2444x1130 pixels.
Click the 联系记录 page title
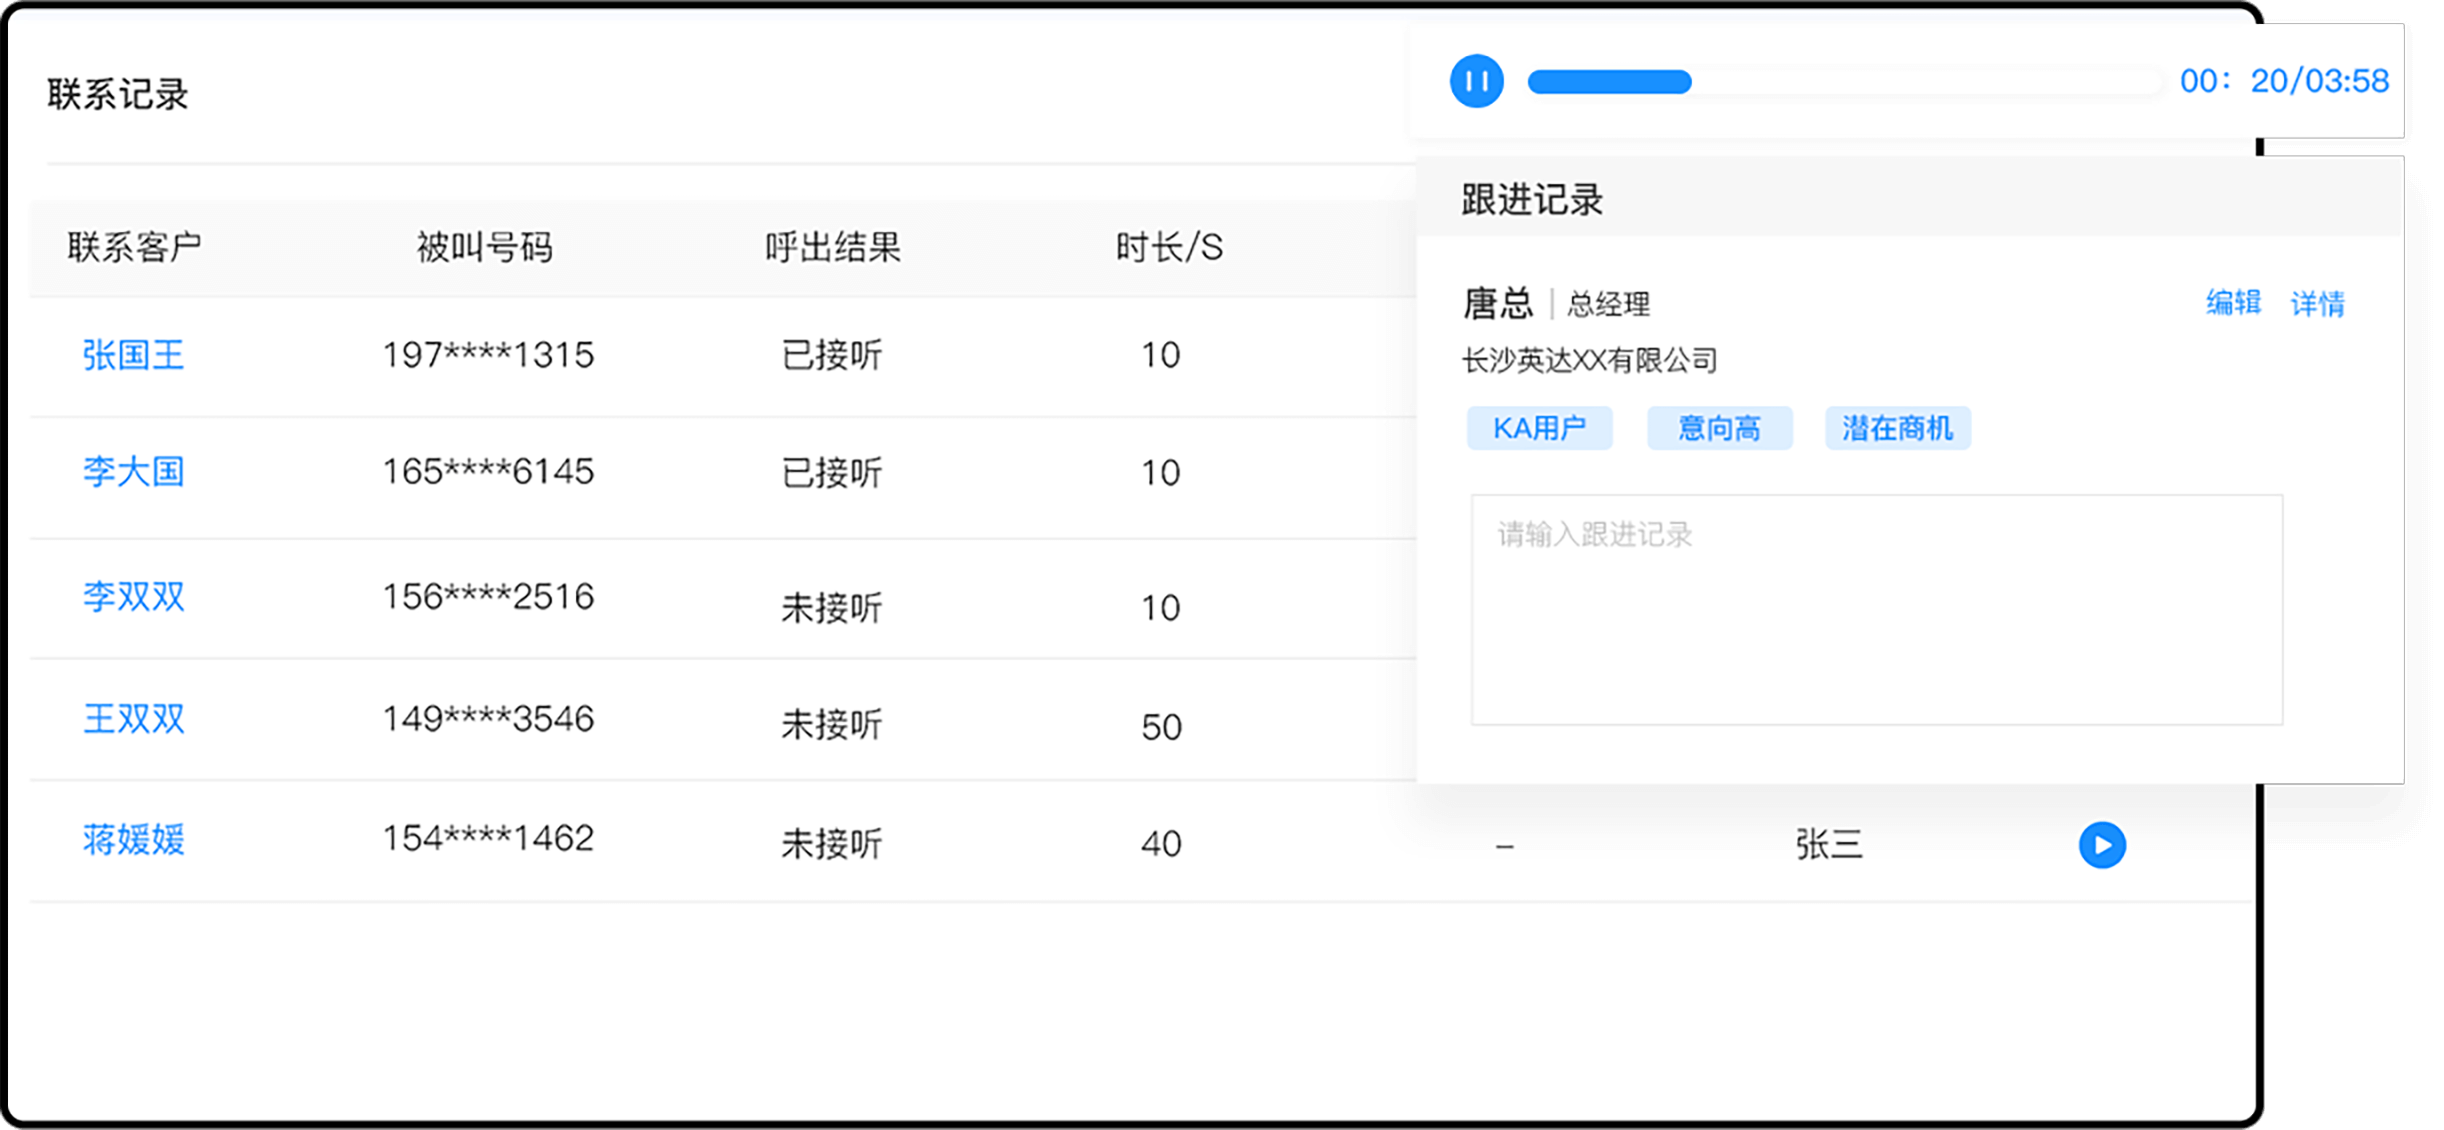118,95
